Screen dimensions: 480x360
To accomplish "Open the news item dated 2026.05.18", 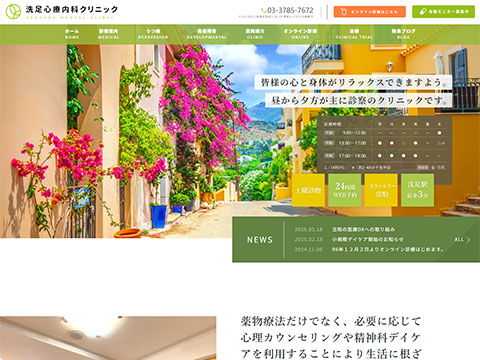I will point(345,230).
